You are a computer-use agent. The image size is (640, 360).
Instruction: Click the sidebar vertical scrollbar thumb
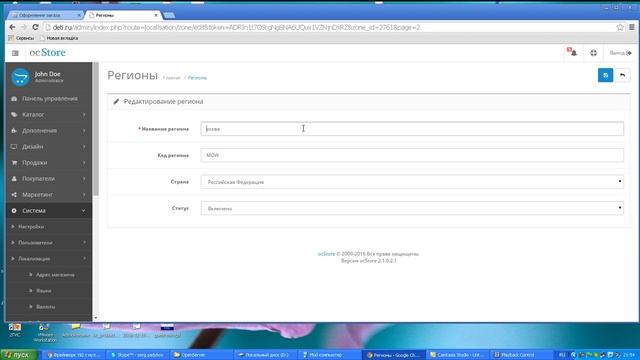point(96,129)
